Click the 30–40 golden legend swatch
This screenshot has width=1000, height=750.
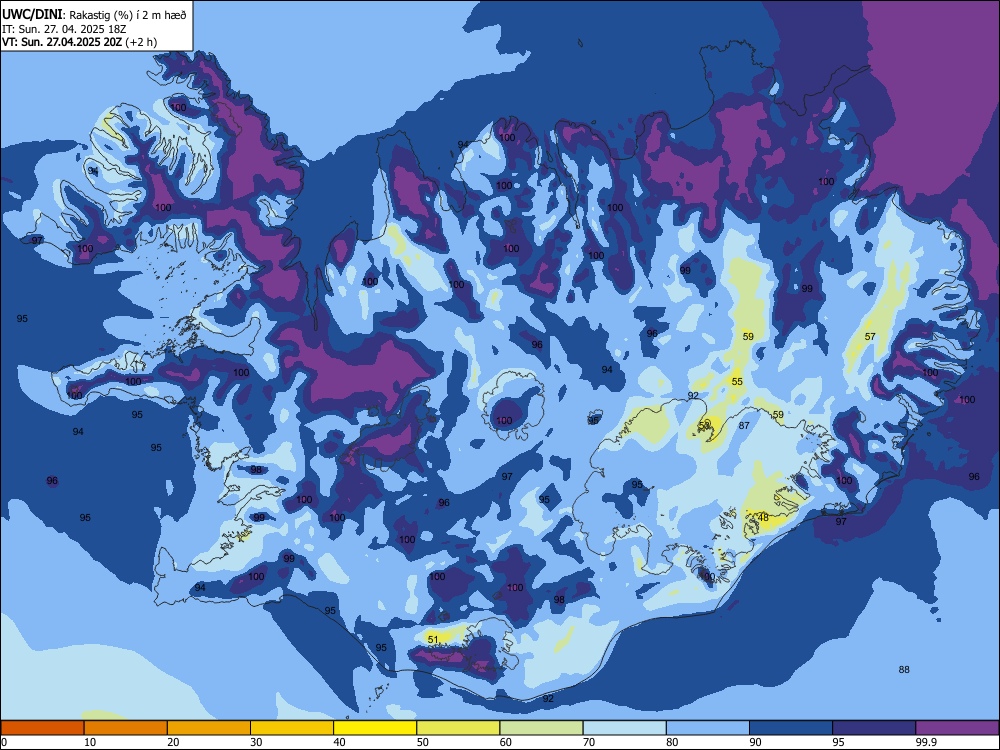292,728
